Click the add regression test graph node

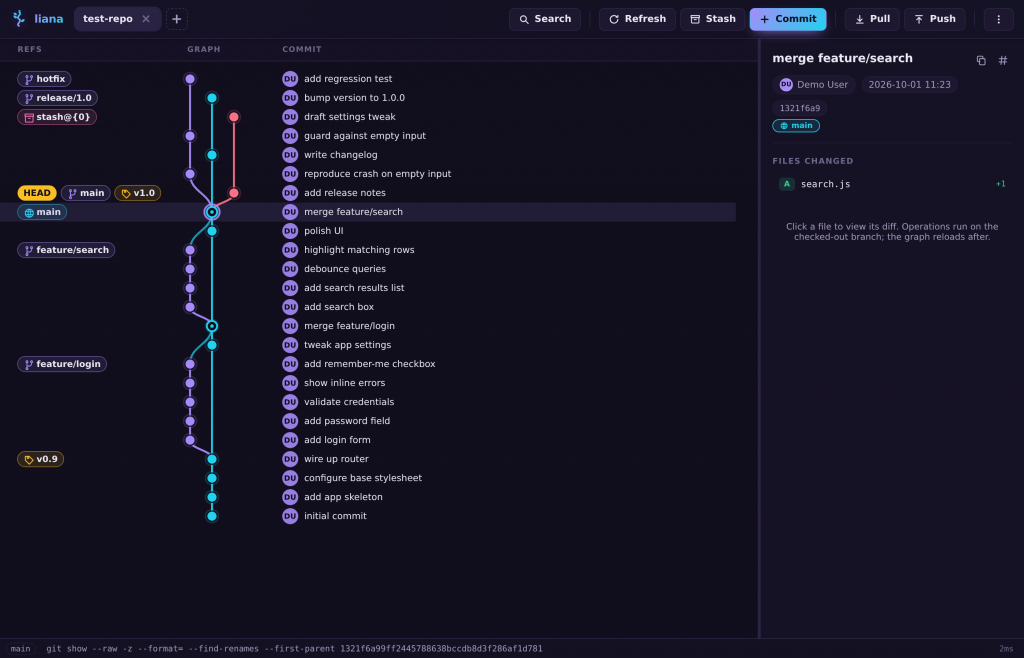[x=190, y=79]
